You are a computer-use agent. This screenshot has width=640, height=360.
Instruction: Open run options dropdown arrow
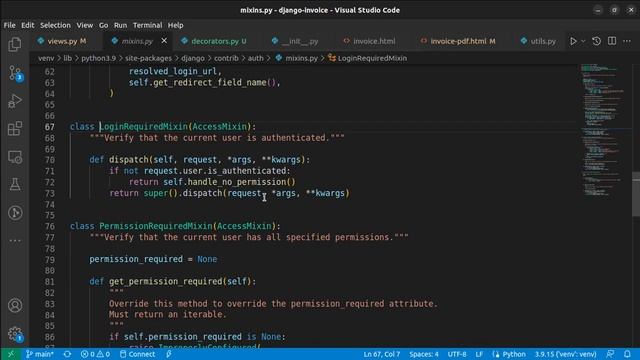pyautogui.click(x=583, y=41)
